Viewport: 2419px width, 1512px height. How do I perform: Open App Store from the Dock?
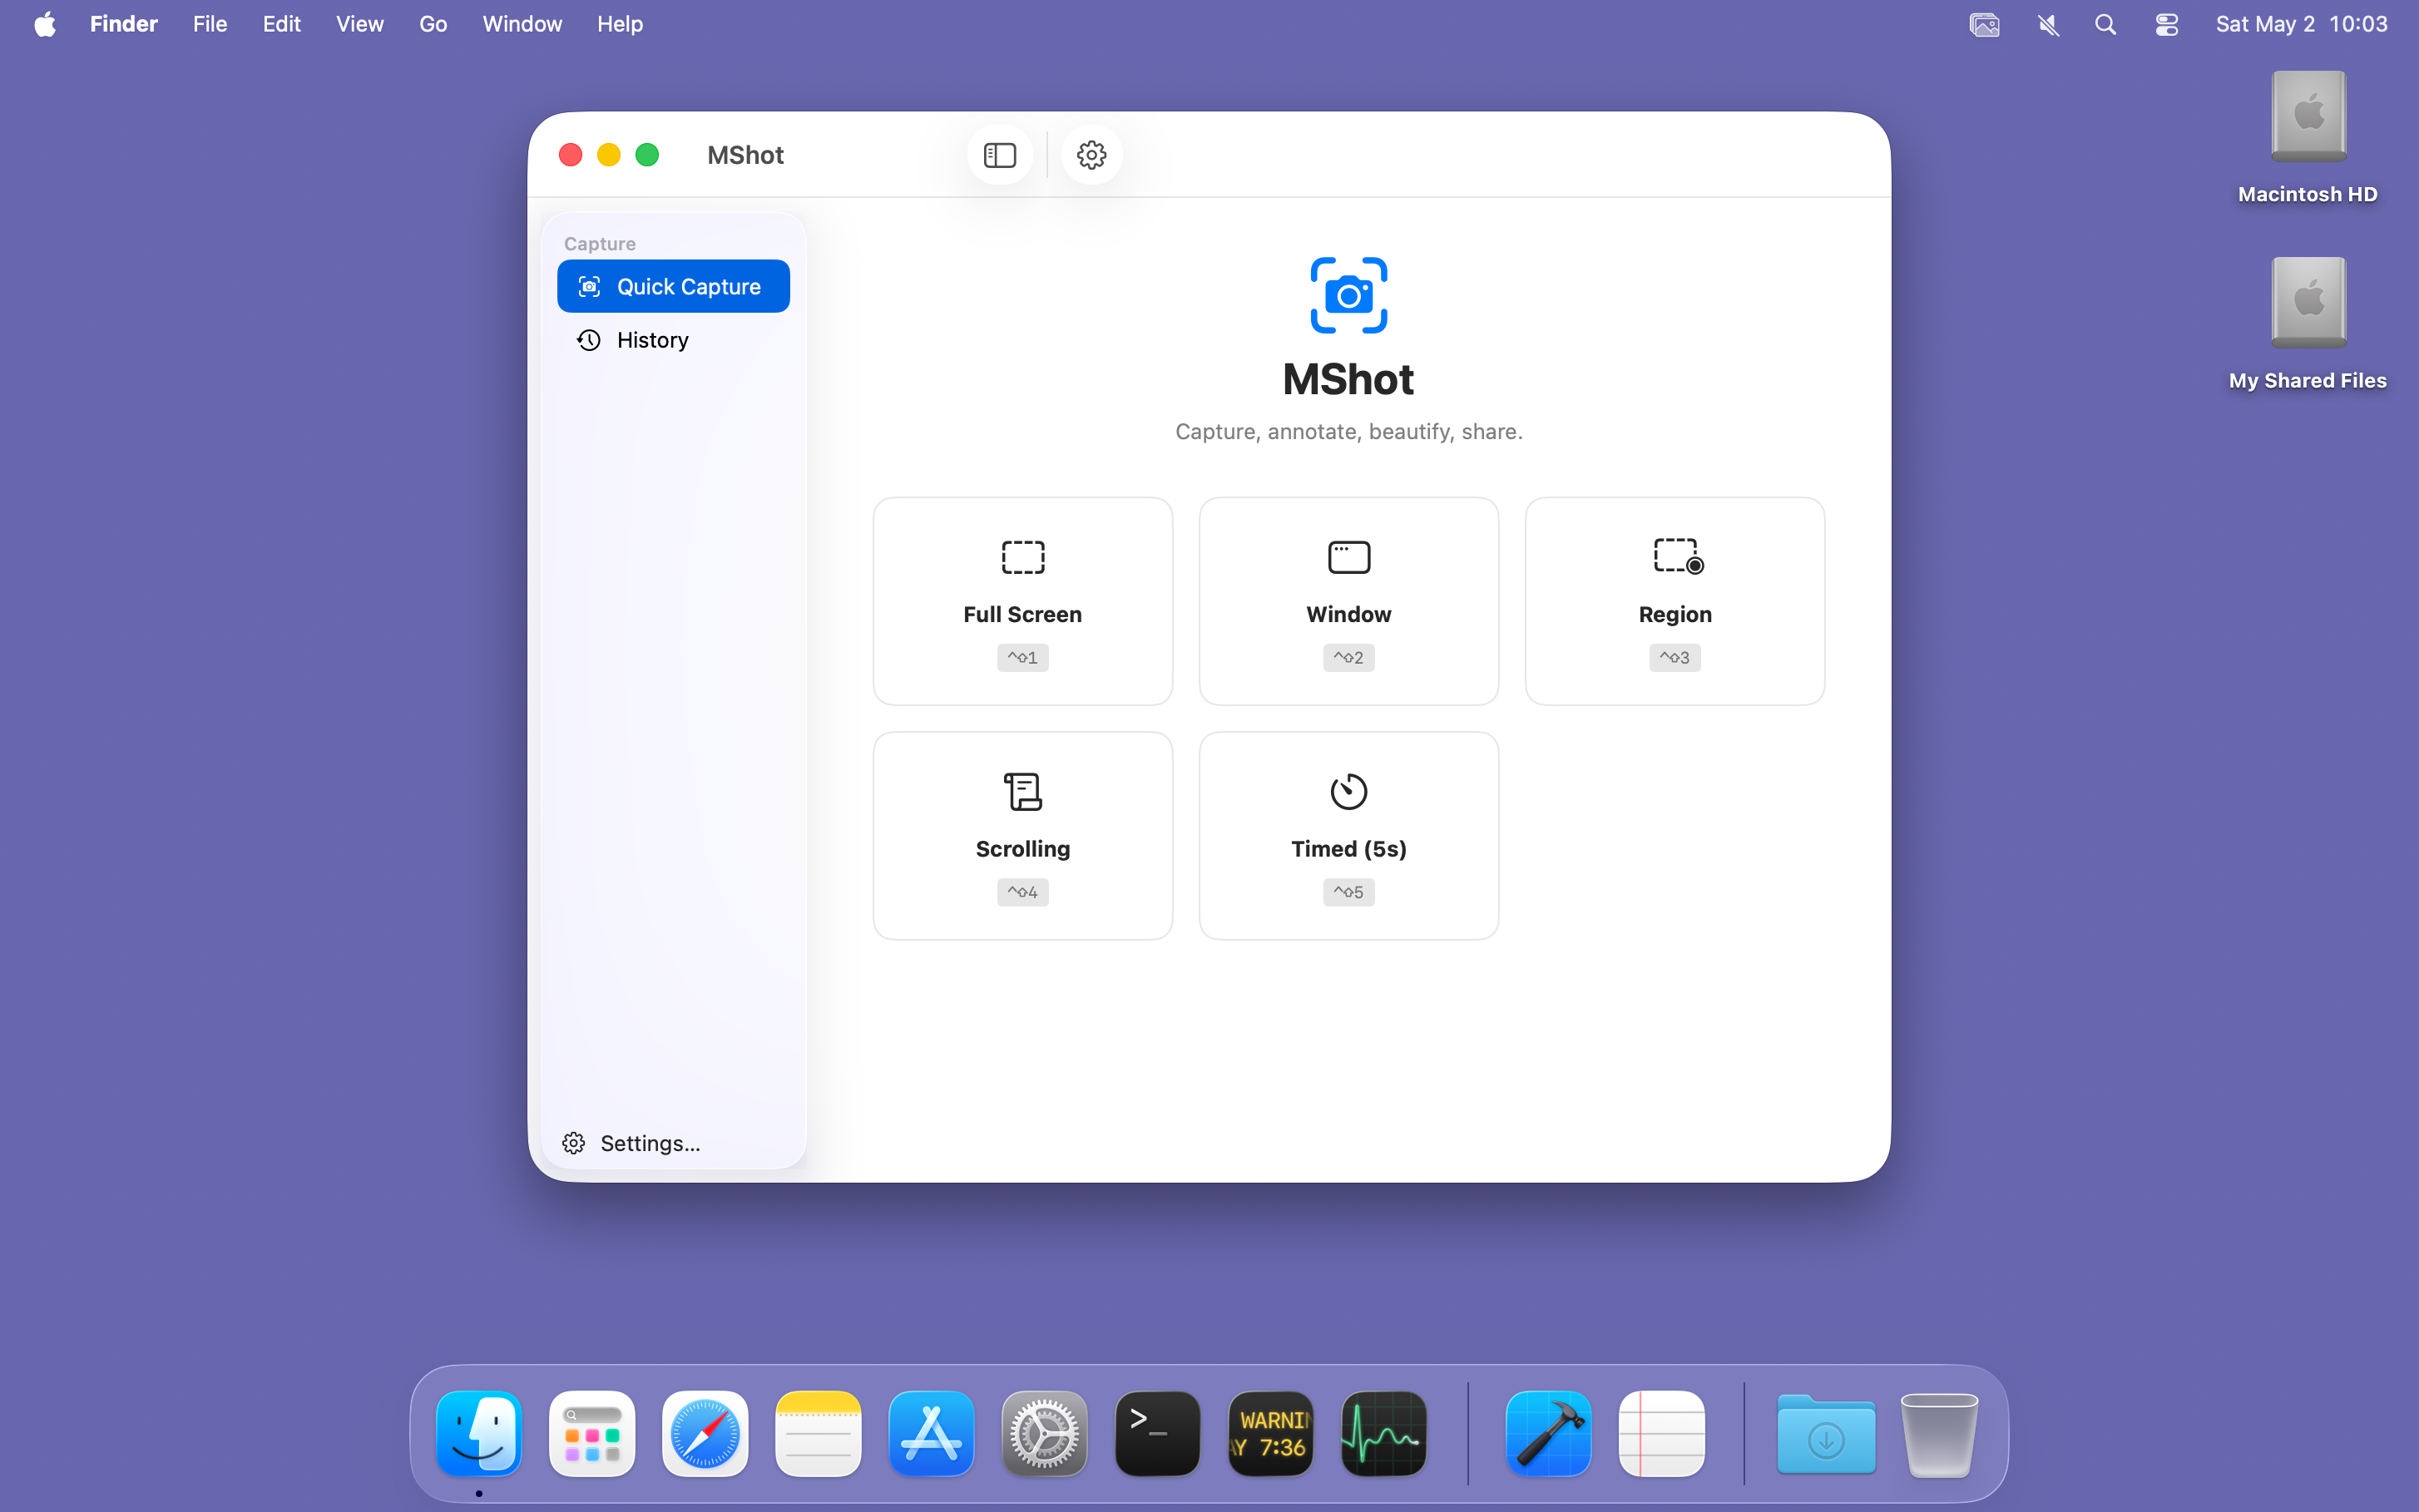pos(931,1433)
